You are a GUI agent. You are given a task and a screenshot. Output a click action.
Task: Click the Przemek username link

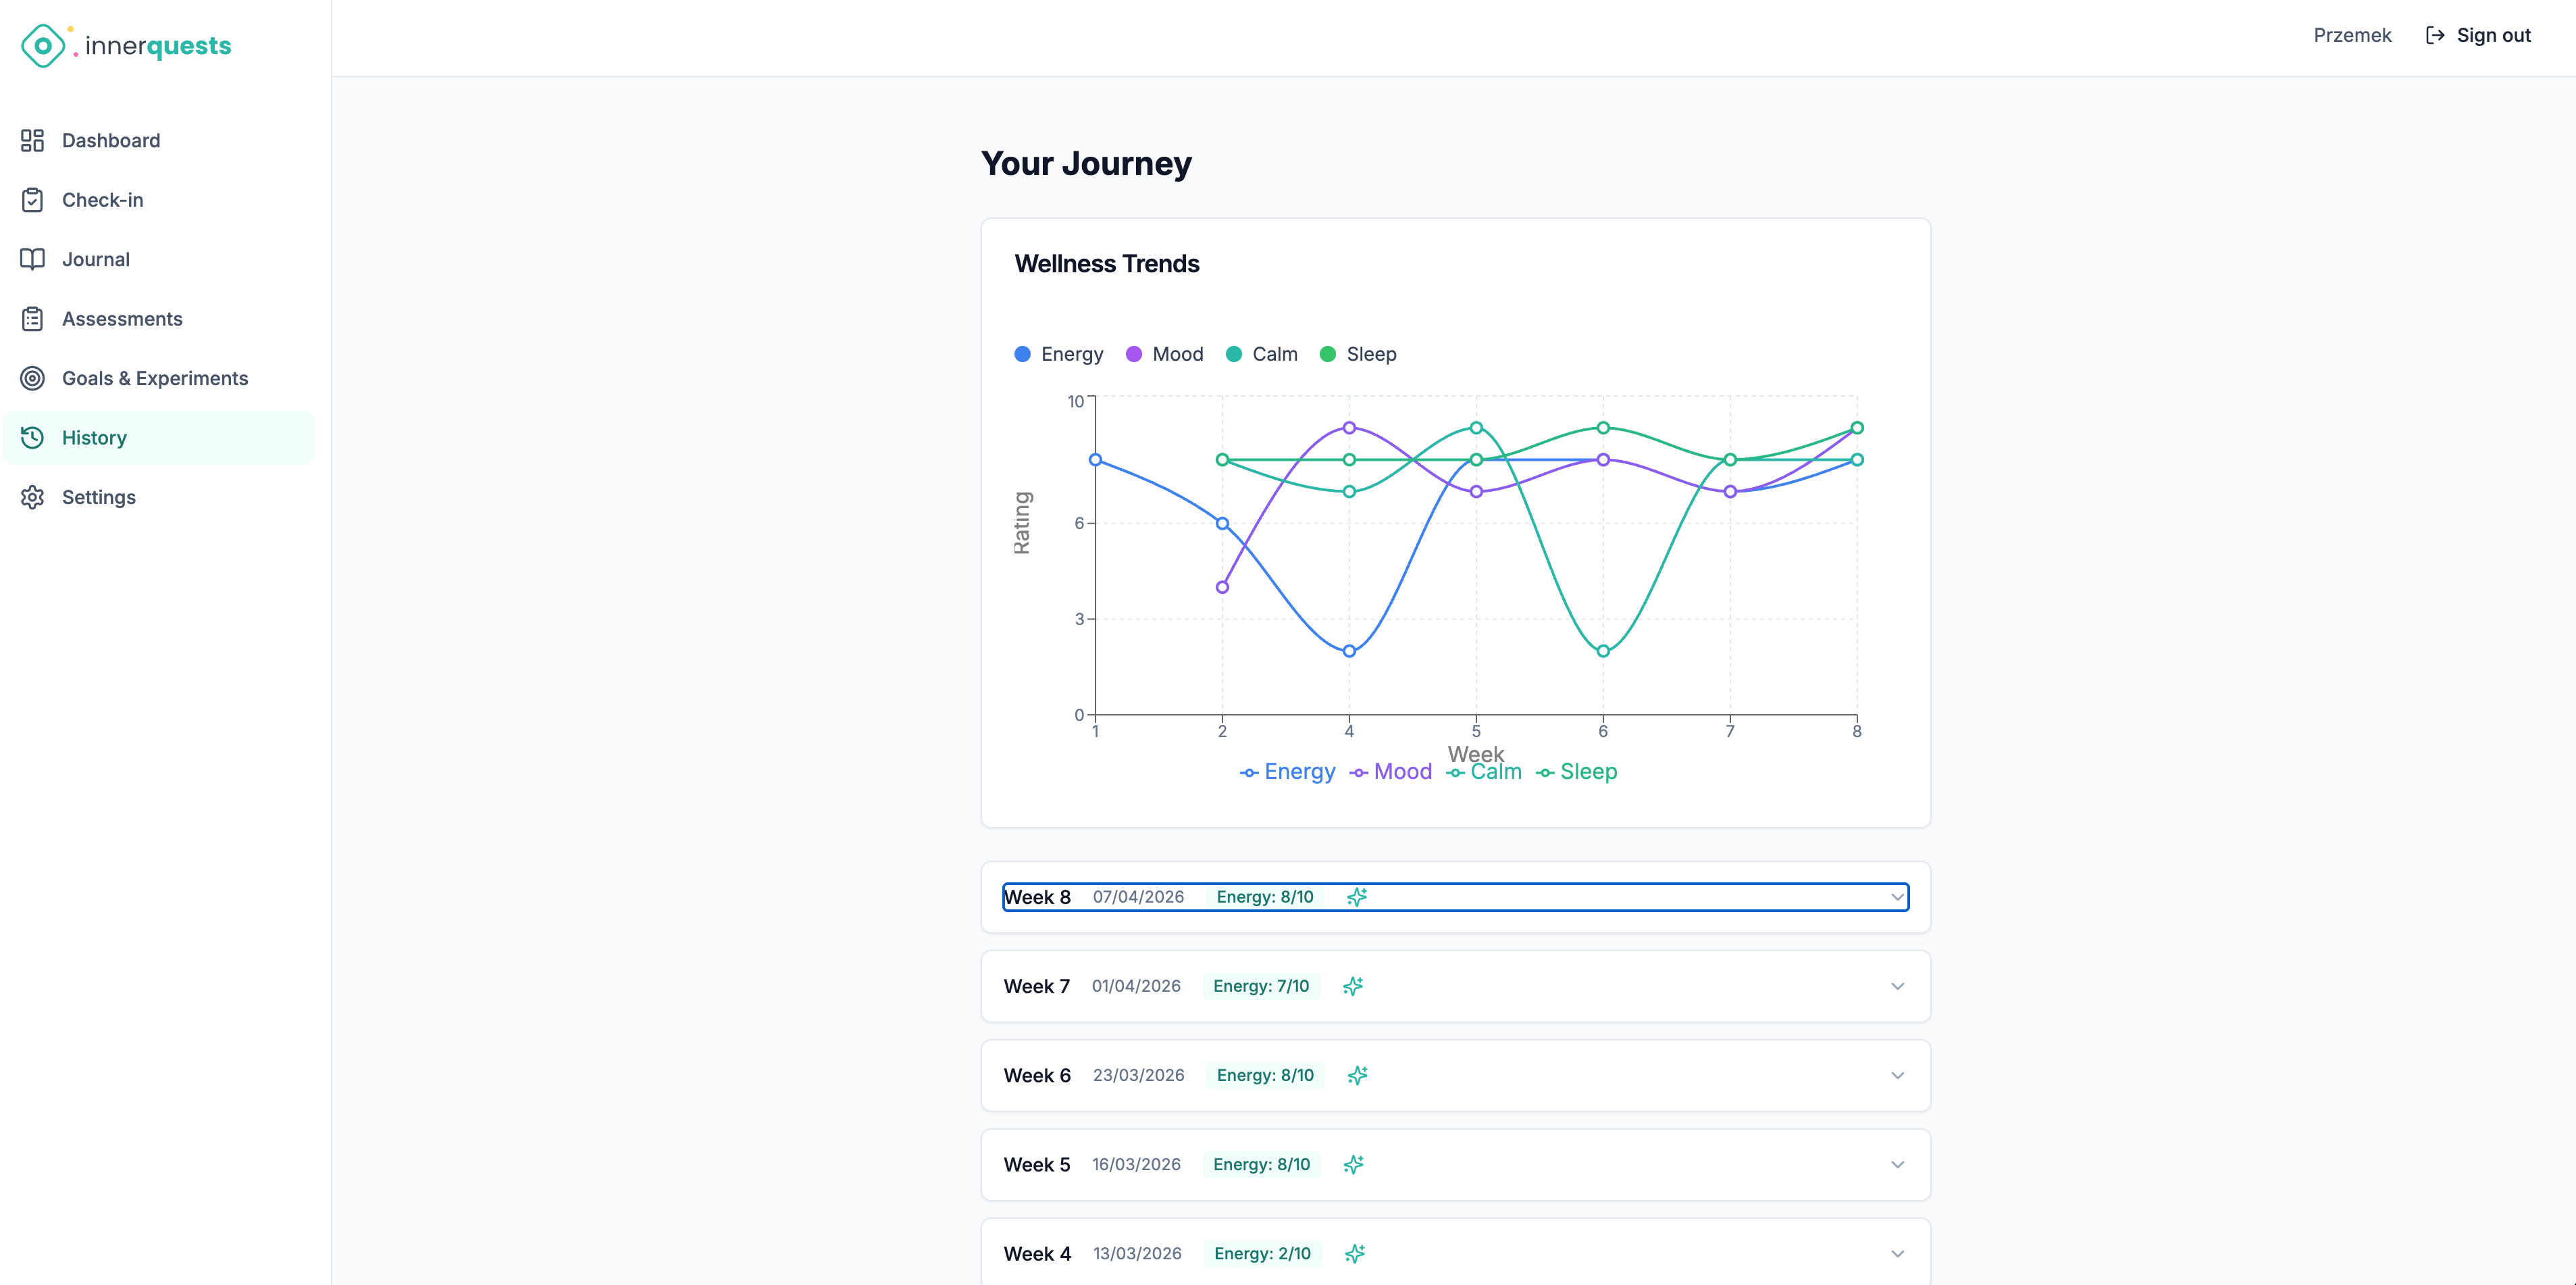tap(2351, 36)
